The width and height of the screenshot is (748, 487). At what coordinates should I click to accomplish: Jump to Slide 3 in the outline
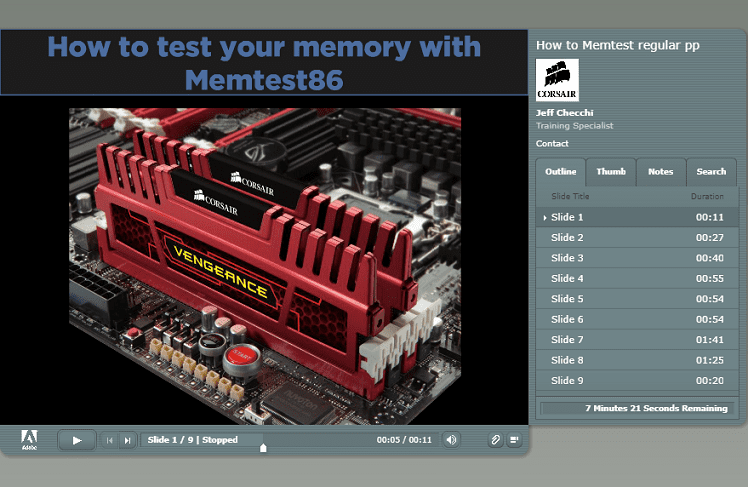pos(637,258)
